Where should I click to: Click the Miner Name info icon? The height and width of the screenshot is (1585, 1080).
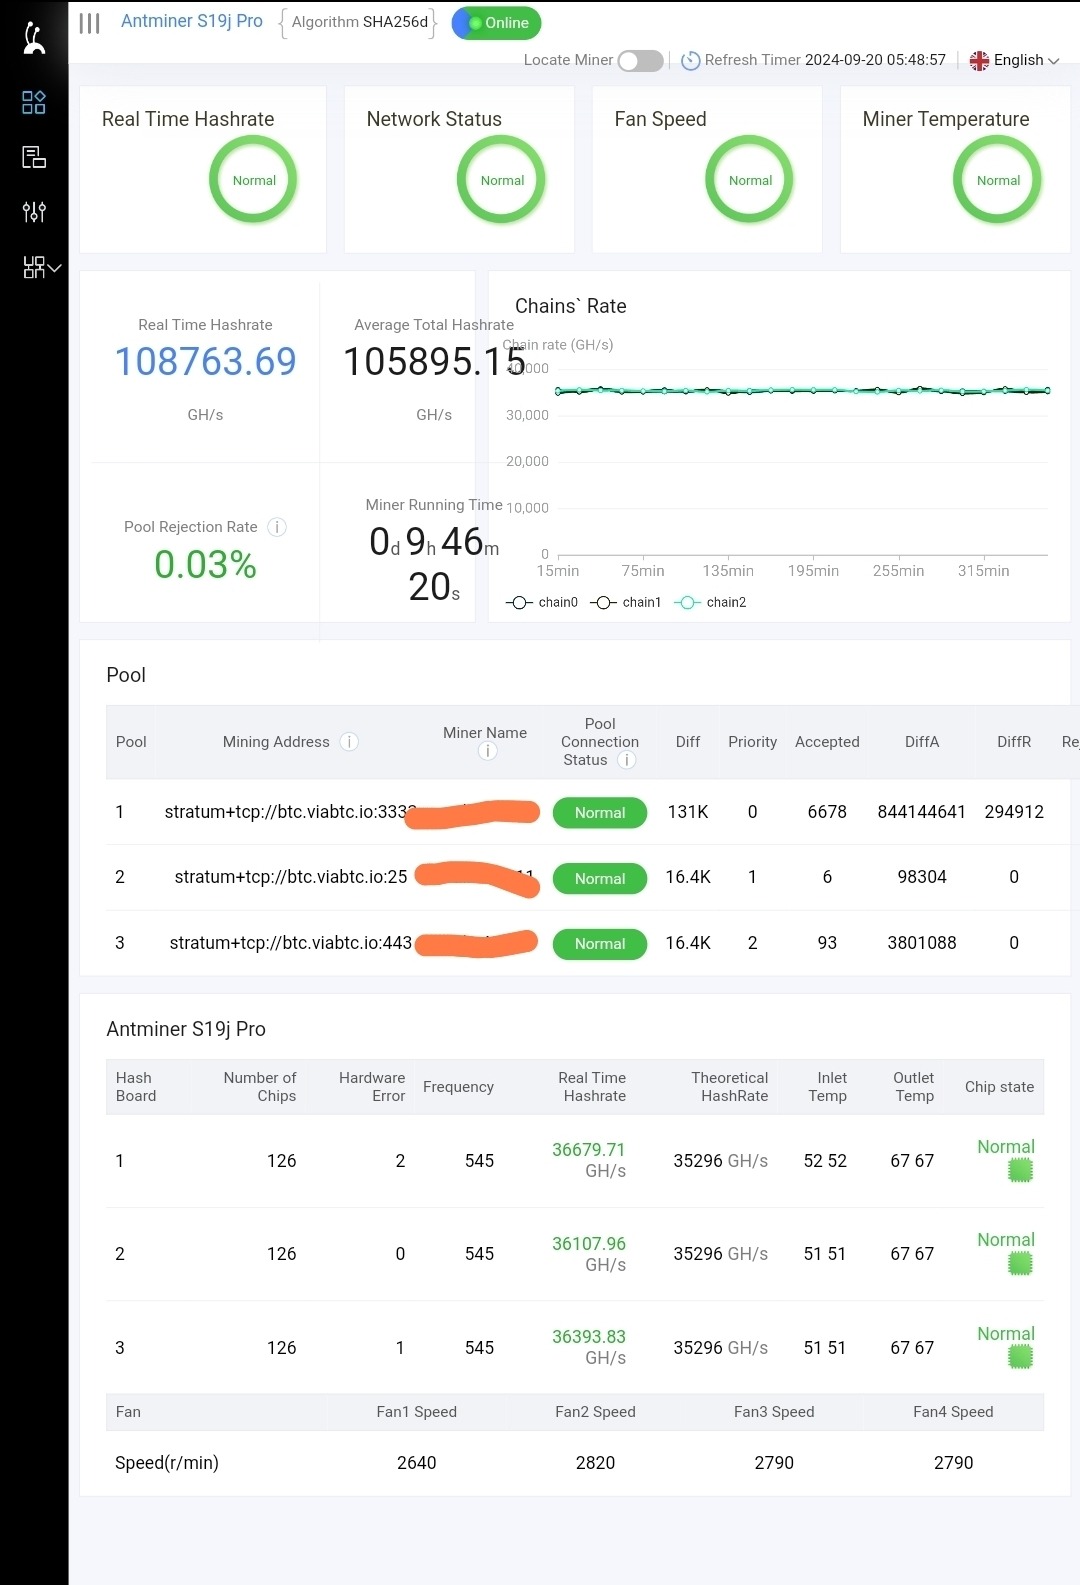click(x=487, y=751)
